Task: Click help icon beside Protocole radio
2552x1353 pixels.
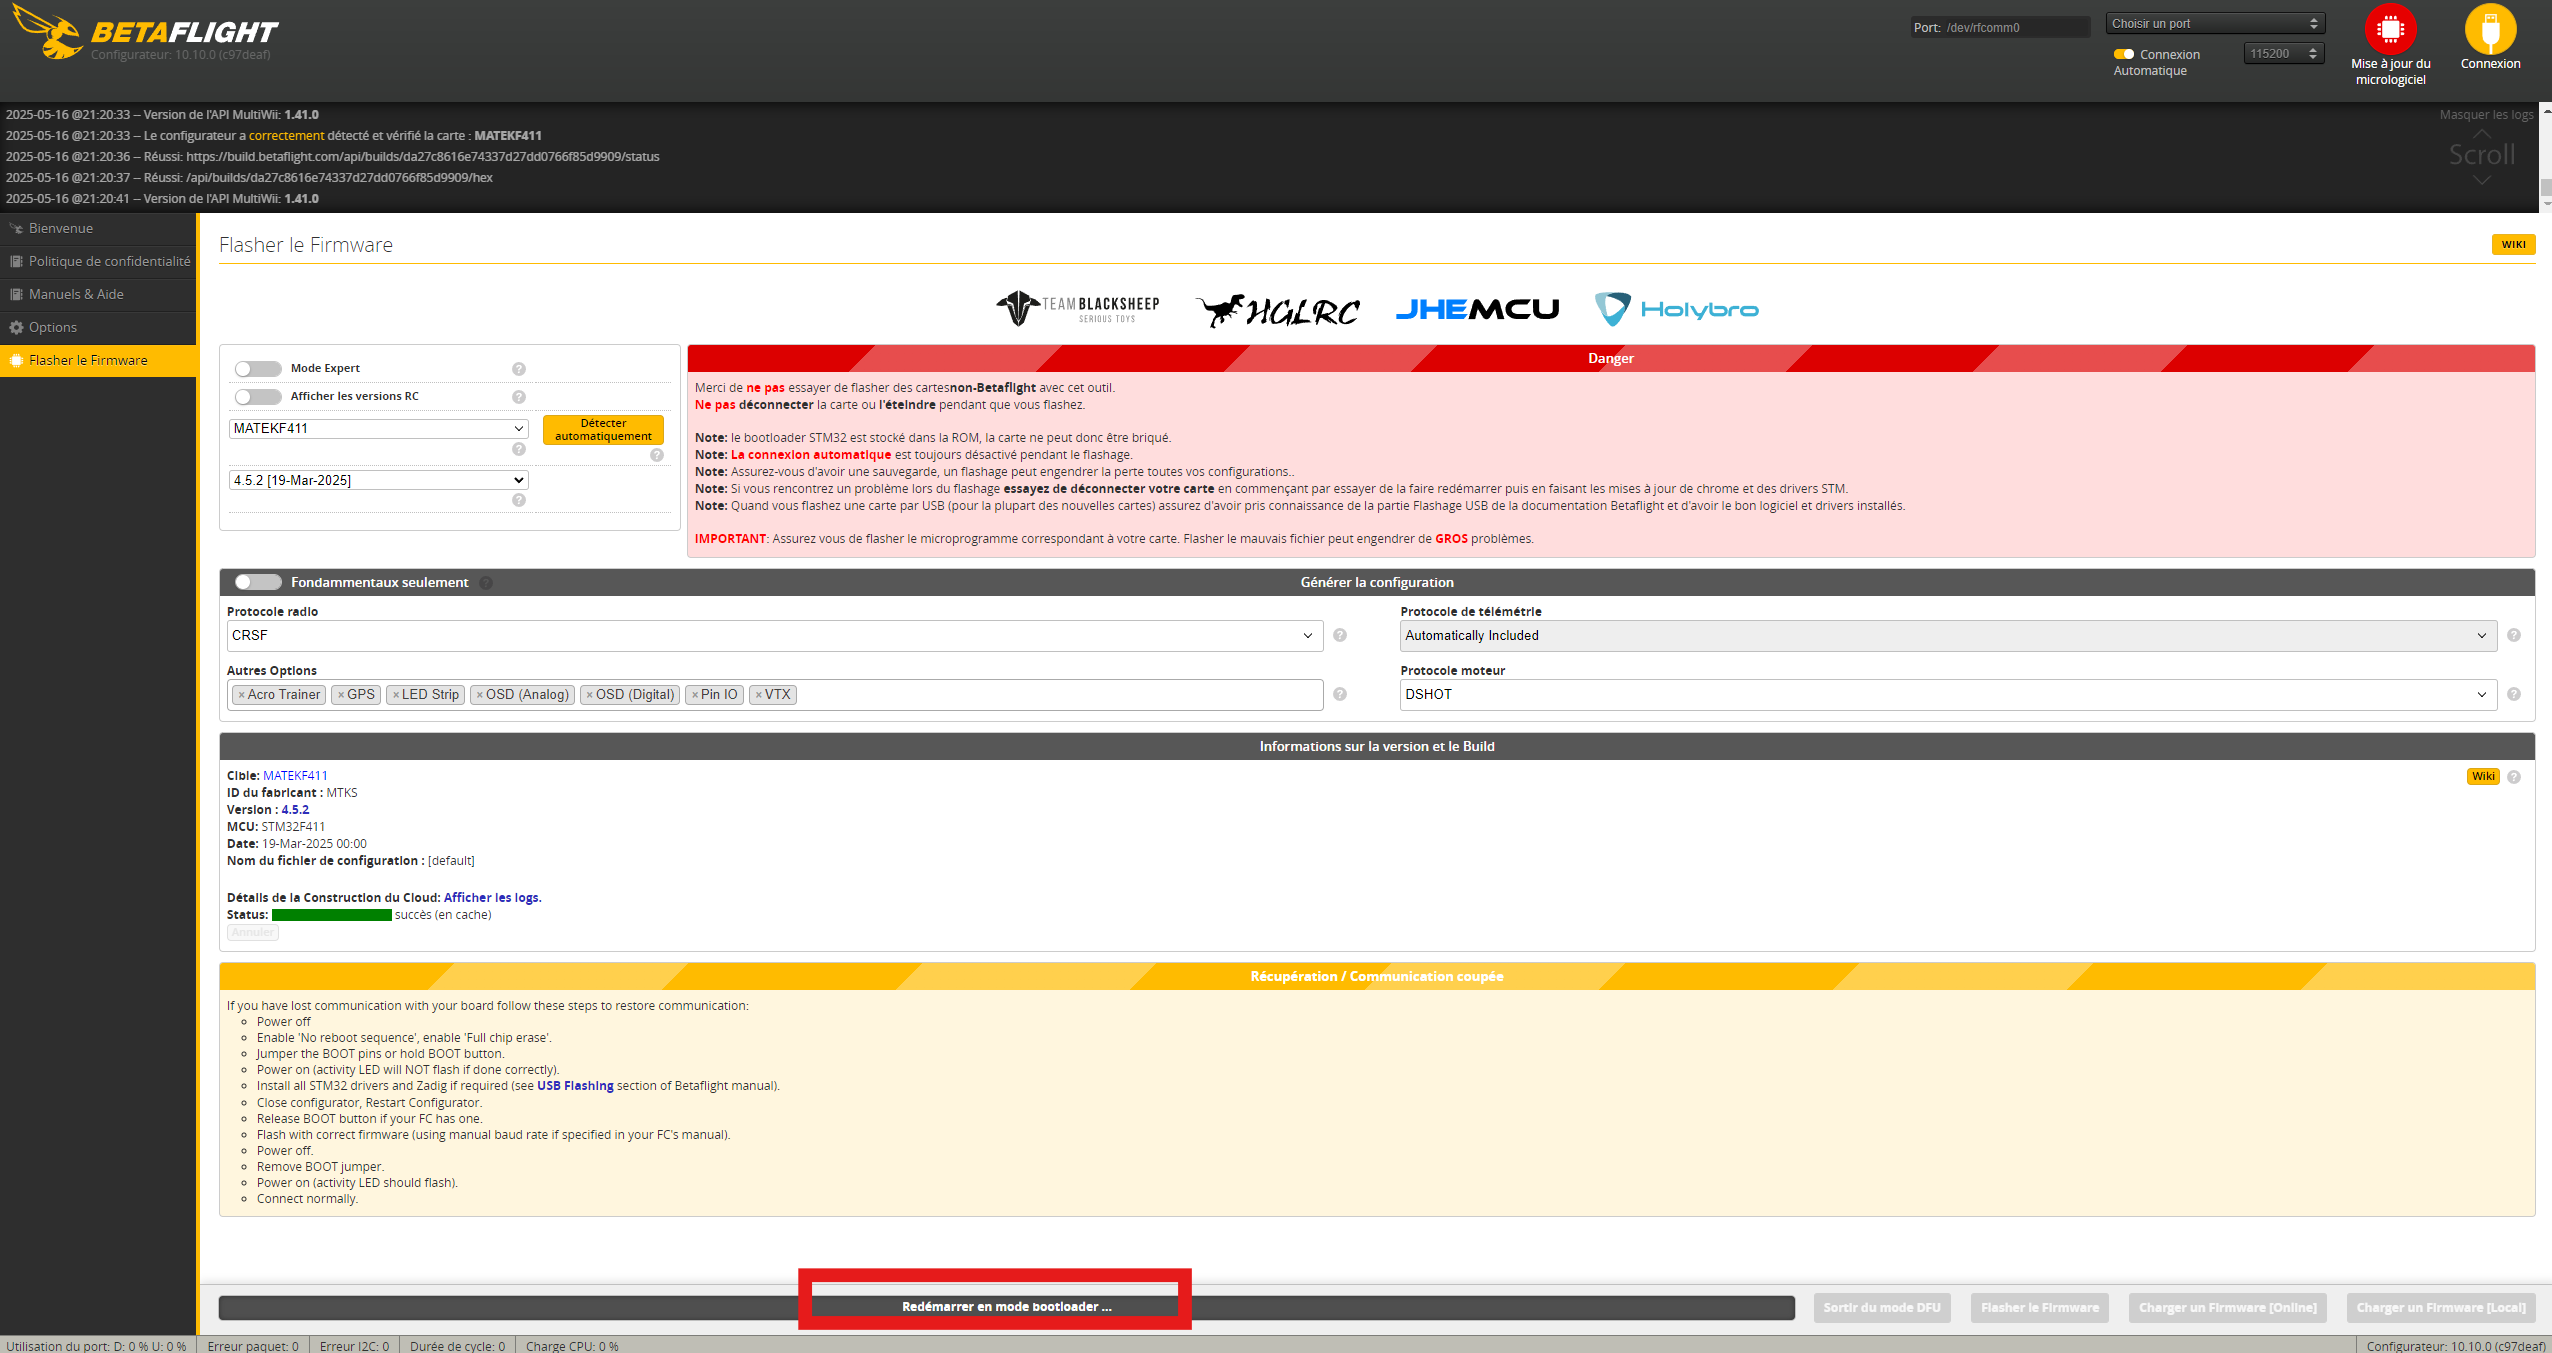Action: tap(1340, 636)
